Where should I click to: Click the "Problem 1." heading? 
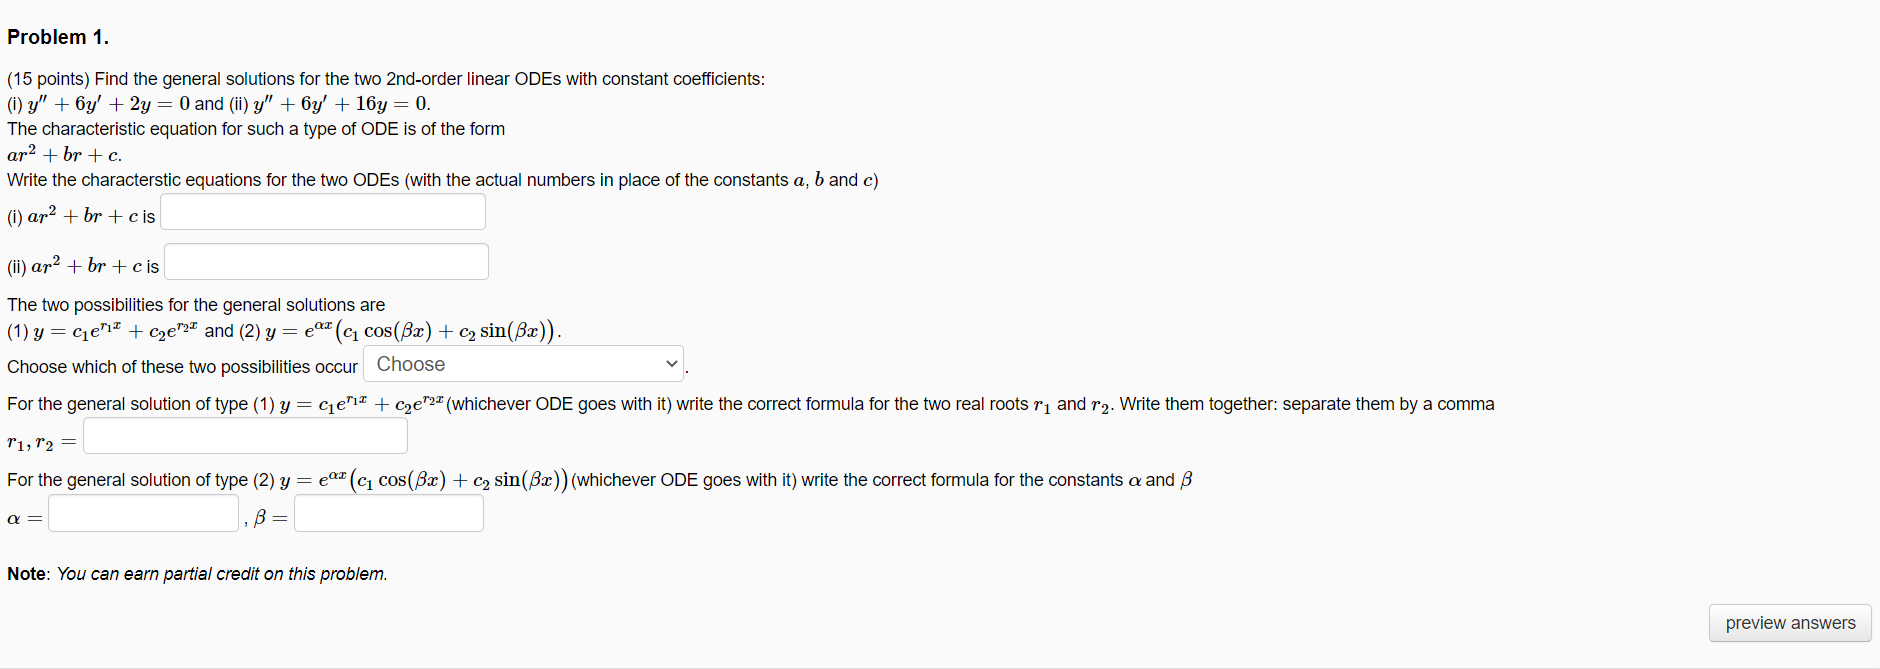58,37
